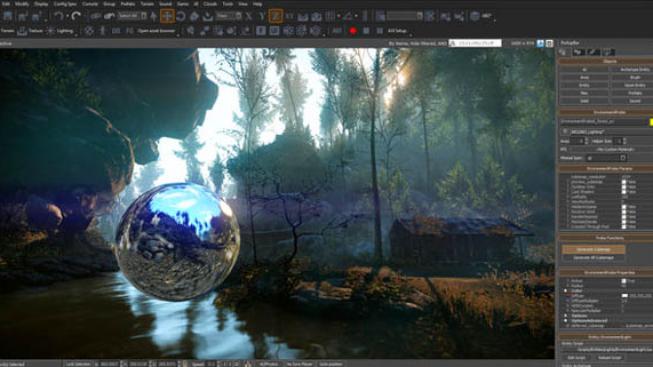Lock movement to the Y axis
Screen dimensions: 653x367
[x=262, y=16]
